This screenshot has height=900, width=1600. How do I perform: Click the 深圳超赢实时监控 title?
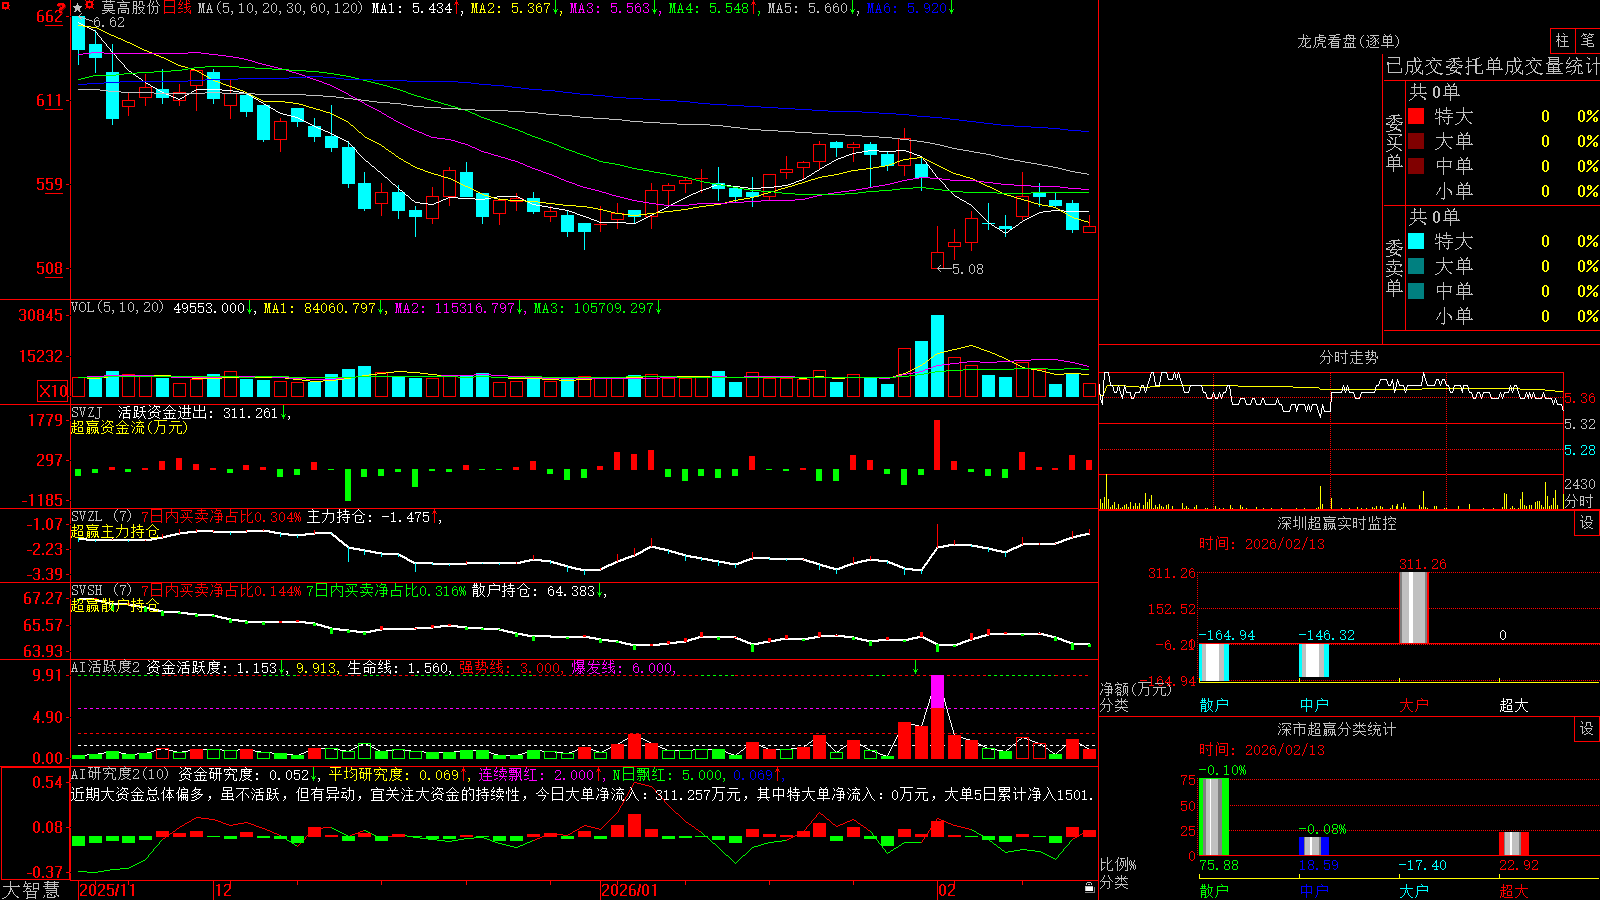(x=1336, y=523)
